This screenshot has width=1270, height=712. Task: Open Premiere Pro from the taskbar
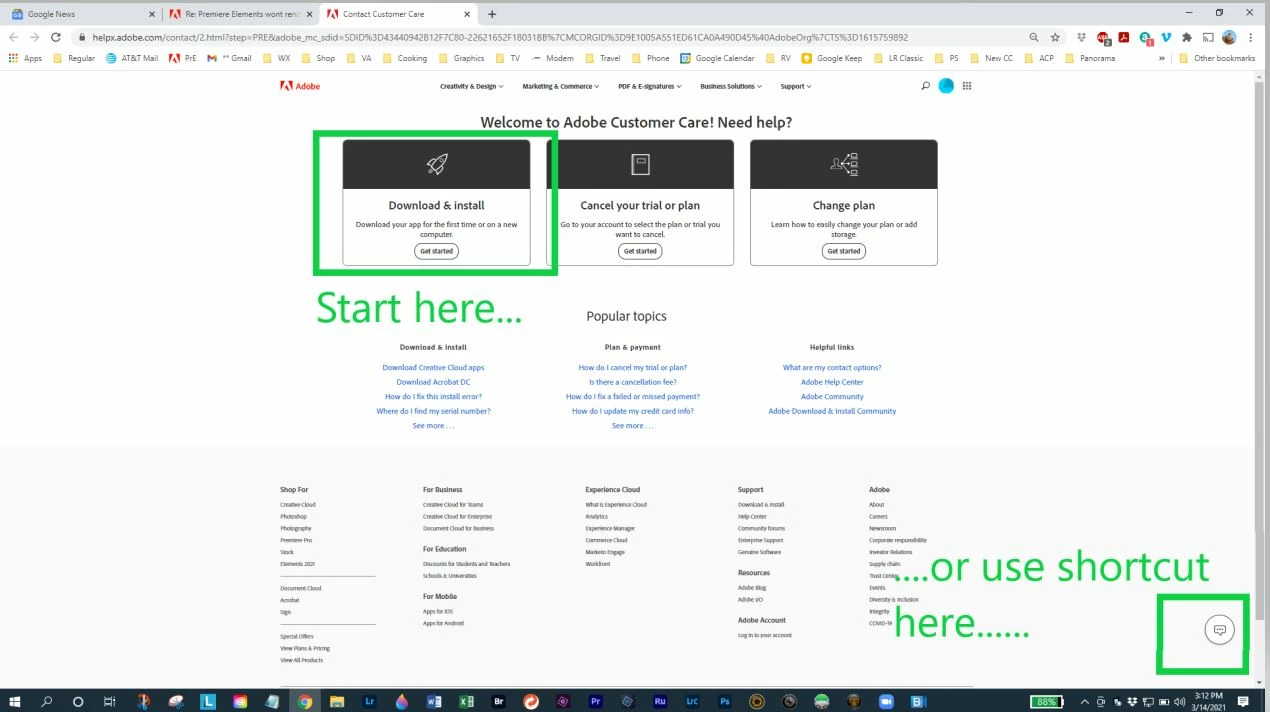pos(595,702)
